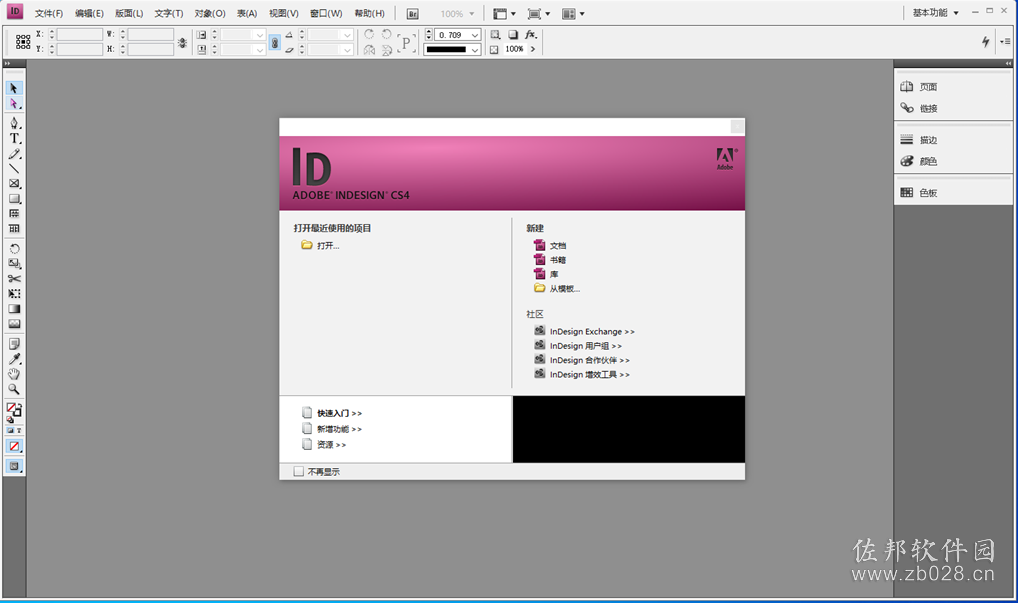Image resolution: width=1018 pixels, height=603 pixels.
Task: Select the Pencil tool
Action: pyautogui.click(x=14, y=154)
